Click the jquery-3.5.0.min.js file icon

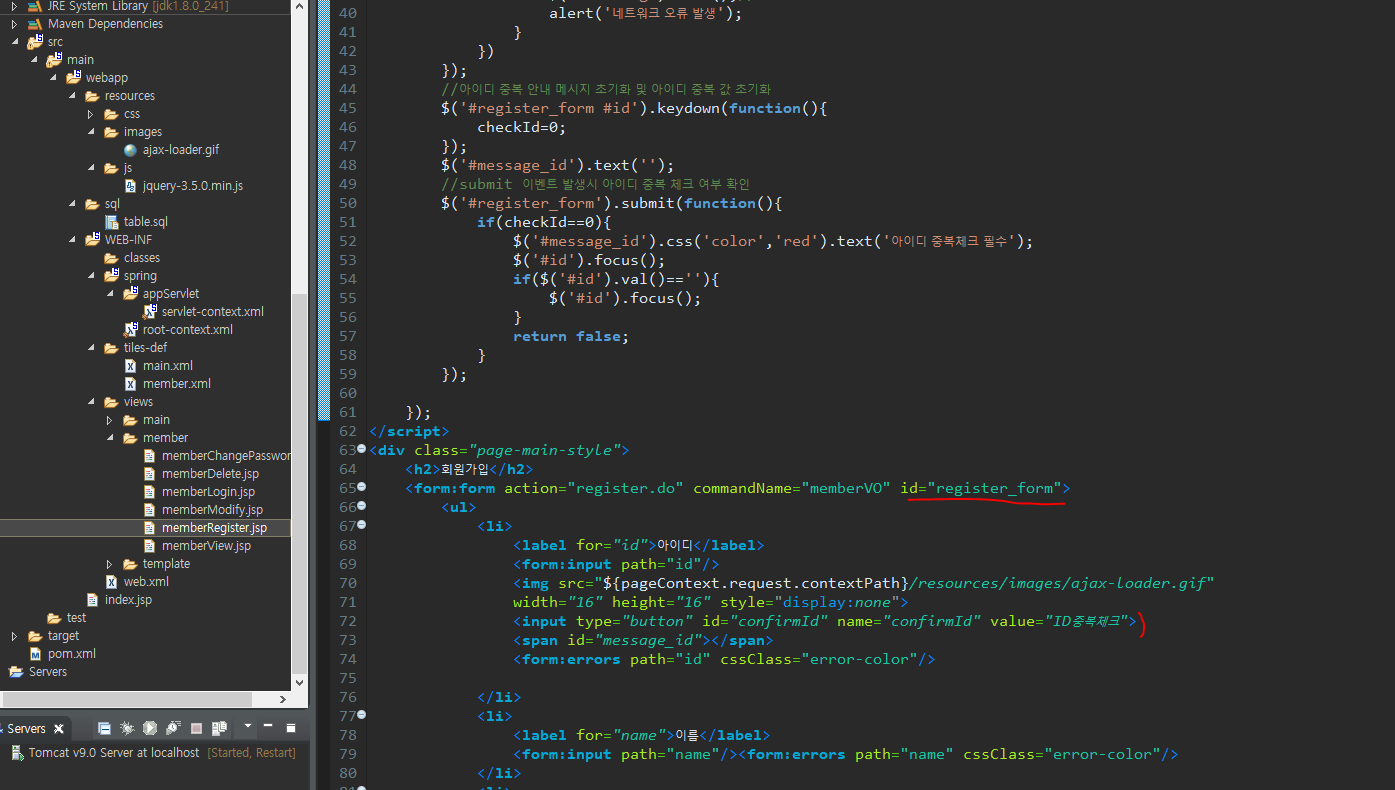tap(130, 186)
